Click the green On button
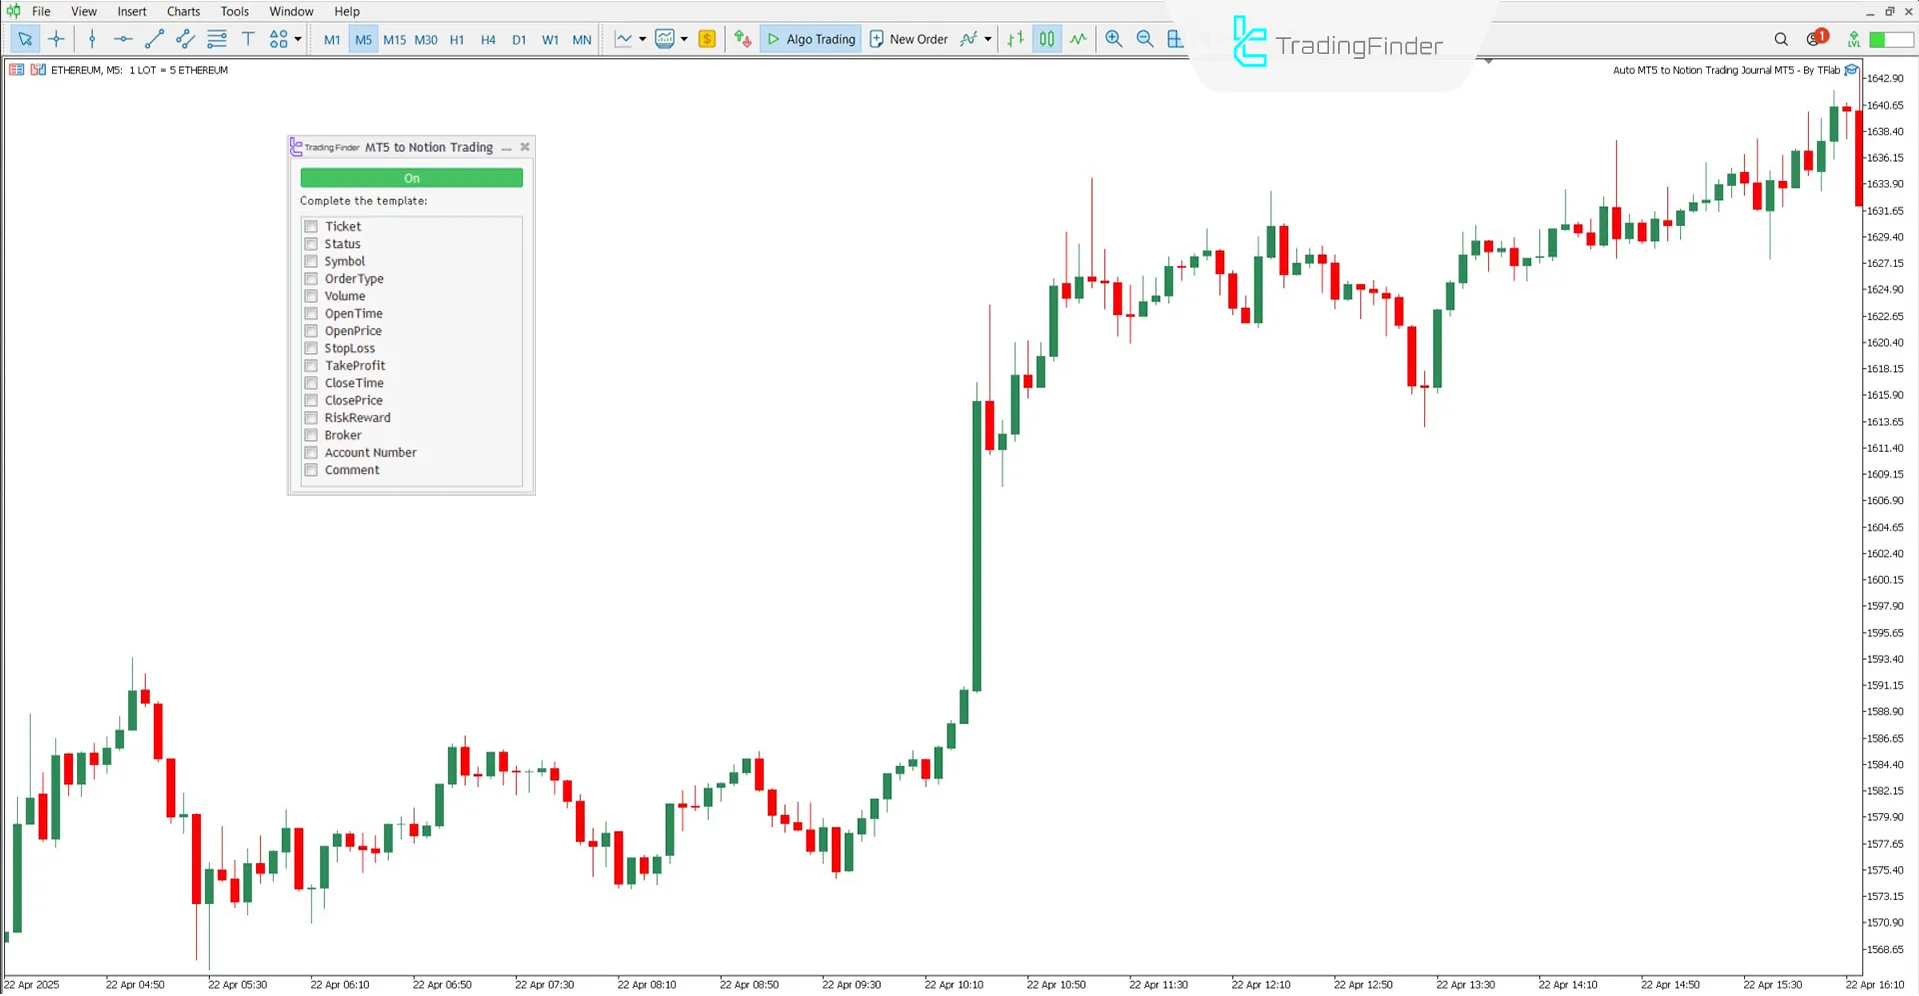This screenshot has width=1919, height=996. 411,177
